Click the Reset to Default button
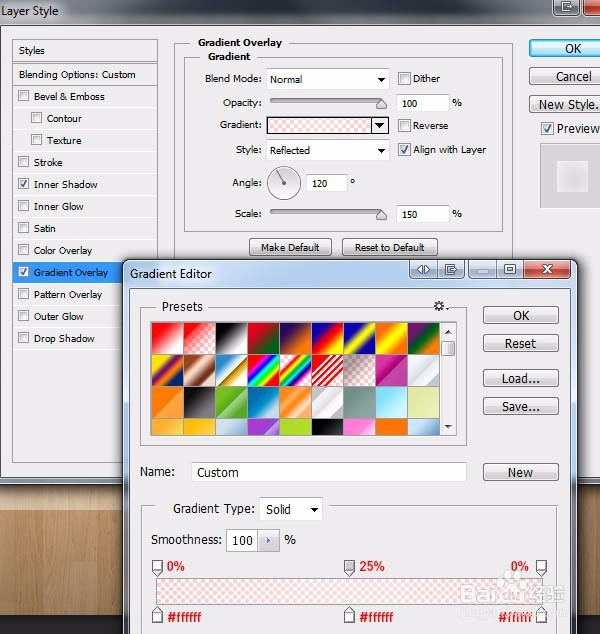The image size is (600, 634). [x=390, y=247]
